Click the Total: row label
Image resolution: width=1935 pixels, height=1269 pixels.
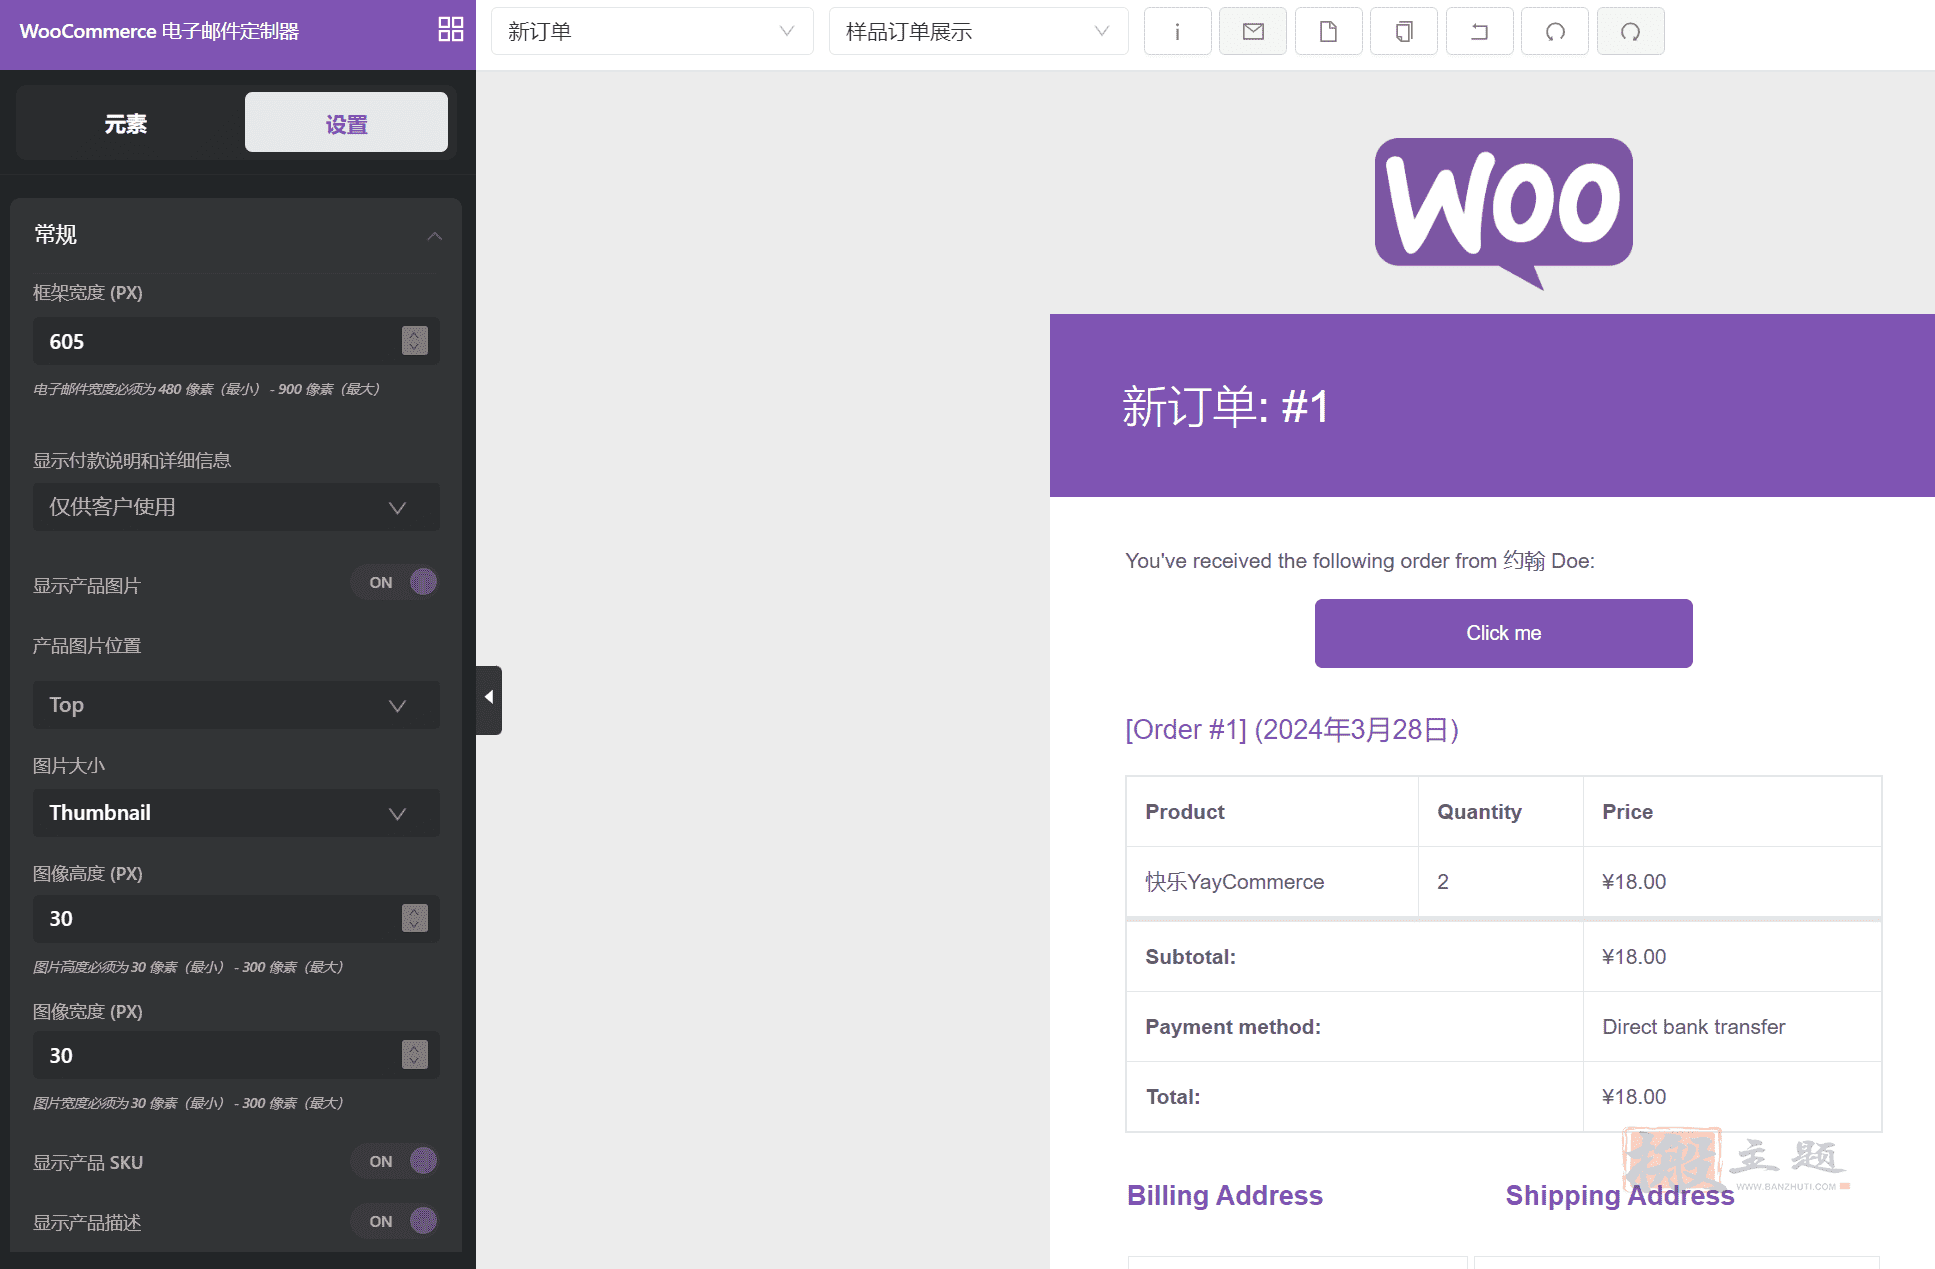coord(1173,1097)
